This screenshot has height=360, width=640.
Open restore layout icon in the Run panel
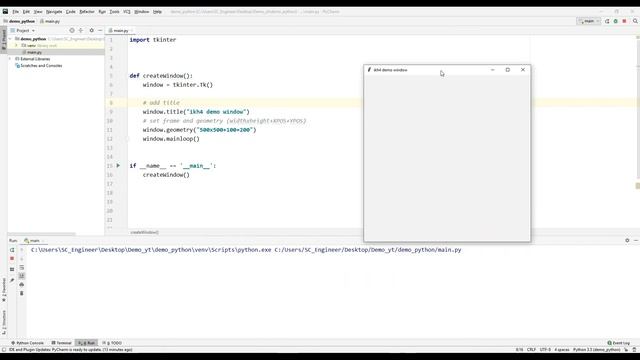pos(12,269)
